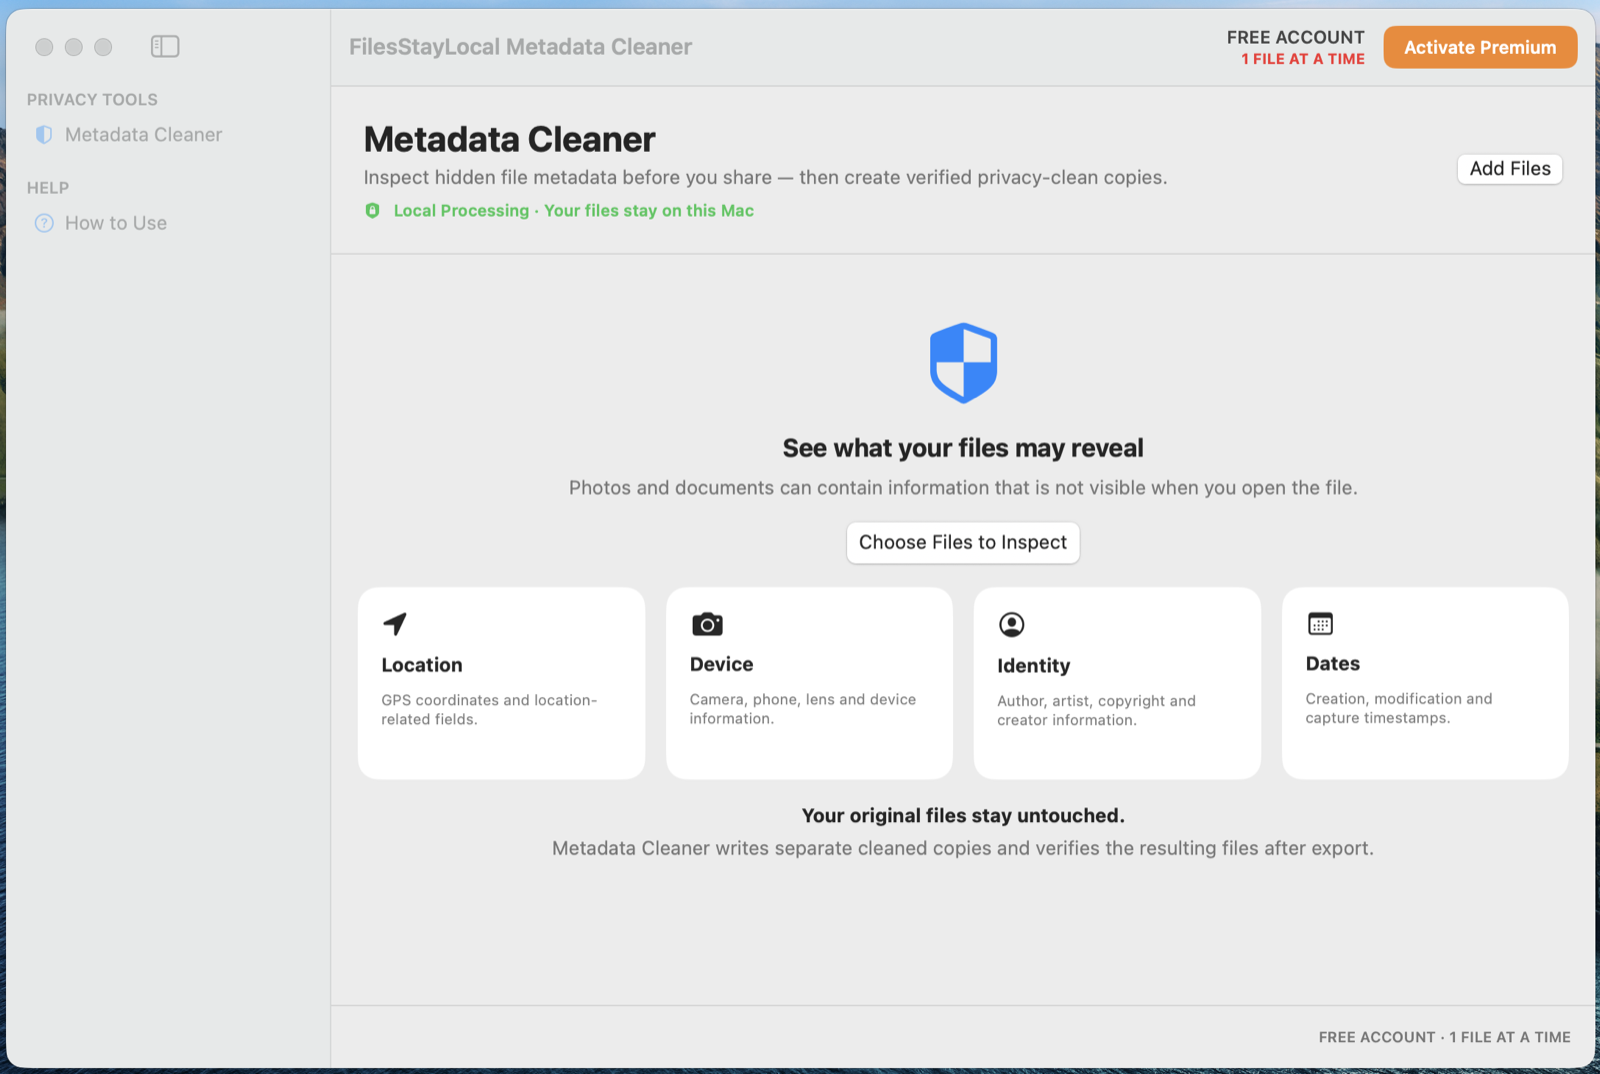Click 'Author, artist, copyright and creator information.' text
This screenshot has width=1600, height=1074.
[1097, 710]
